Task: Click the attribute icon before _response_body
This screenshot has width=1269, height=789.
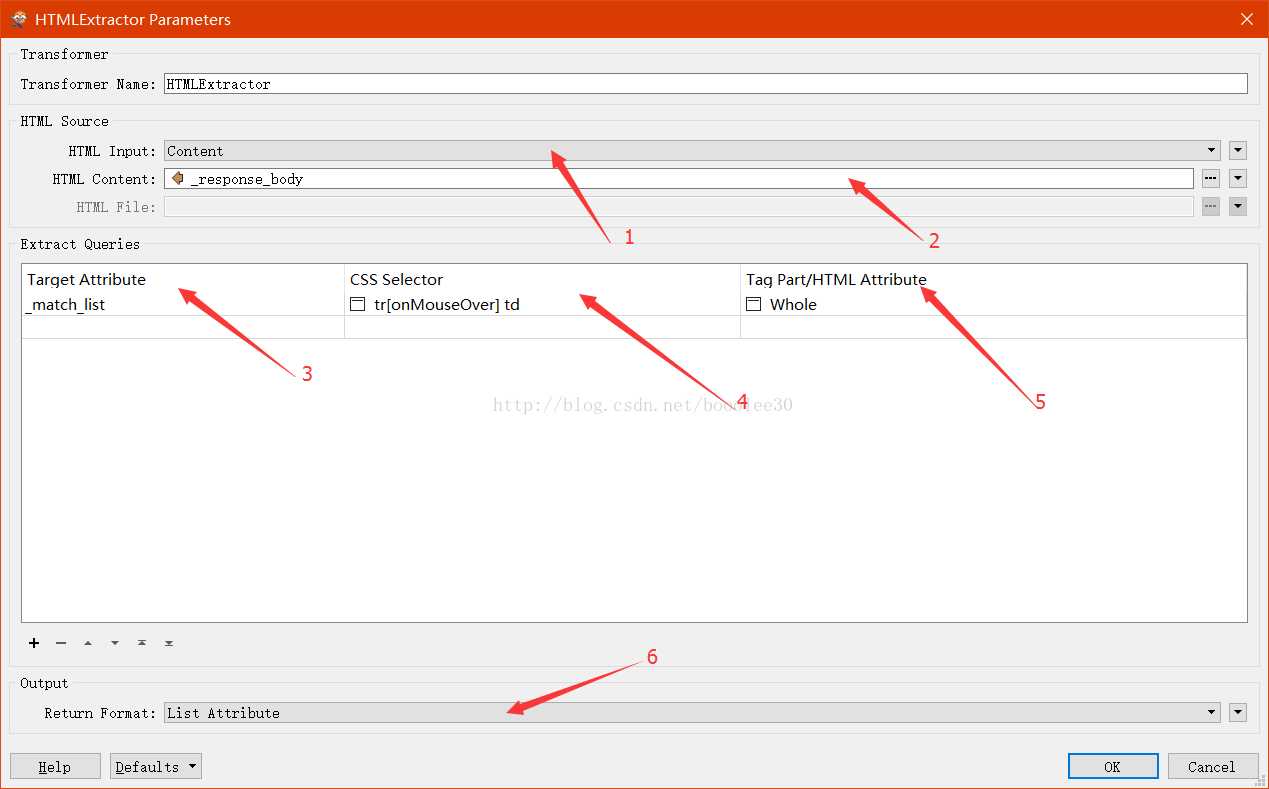Action: point(178,178)
